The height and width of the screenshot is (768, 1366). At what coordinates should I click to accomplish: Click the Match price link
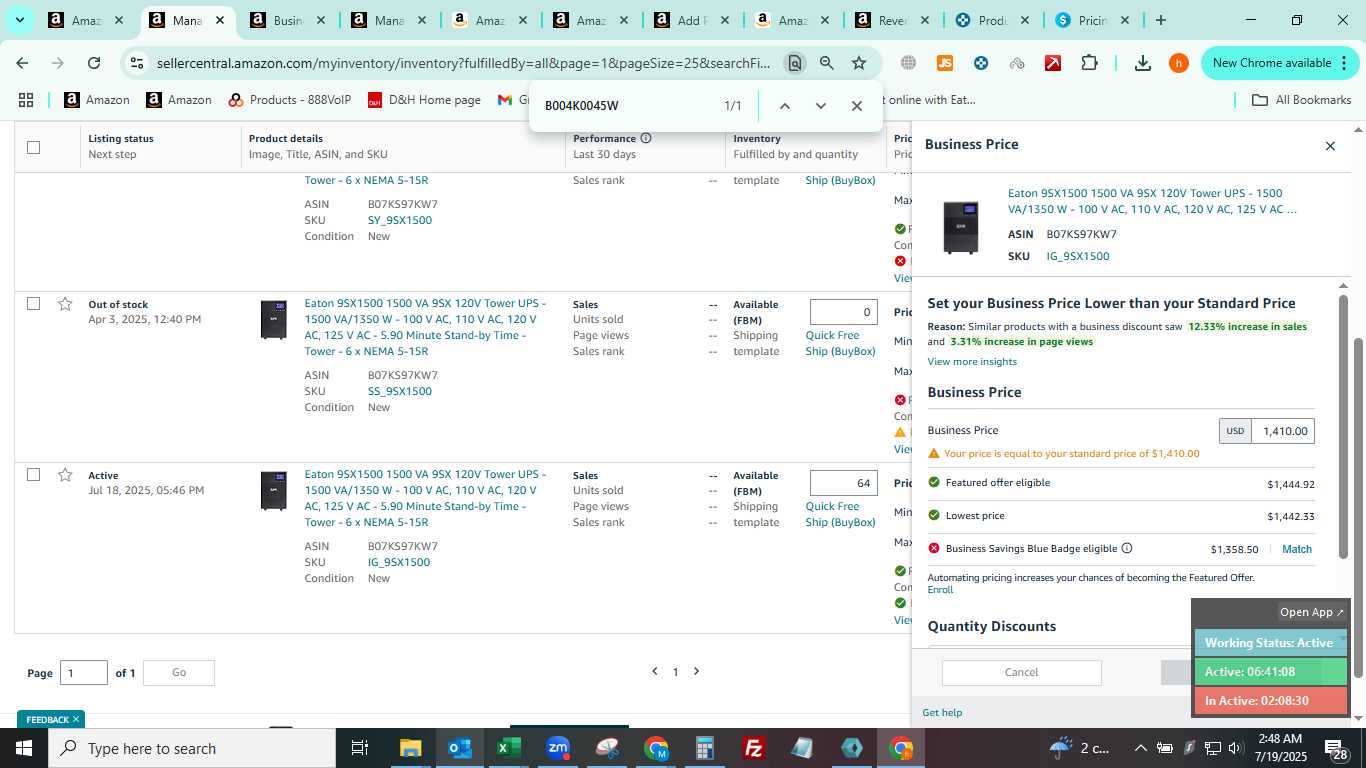(x=1296, y=549)
